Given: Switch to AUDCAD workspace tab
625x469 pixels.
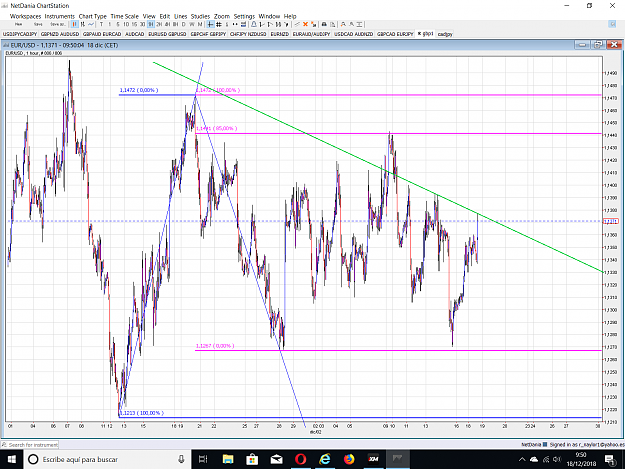Looking at the screenshot, I should (134, 34).
